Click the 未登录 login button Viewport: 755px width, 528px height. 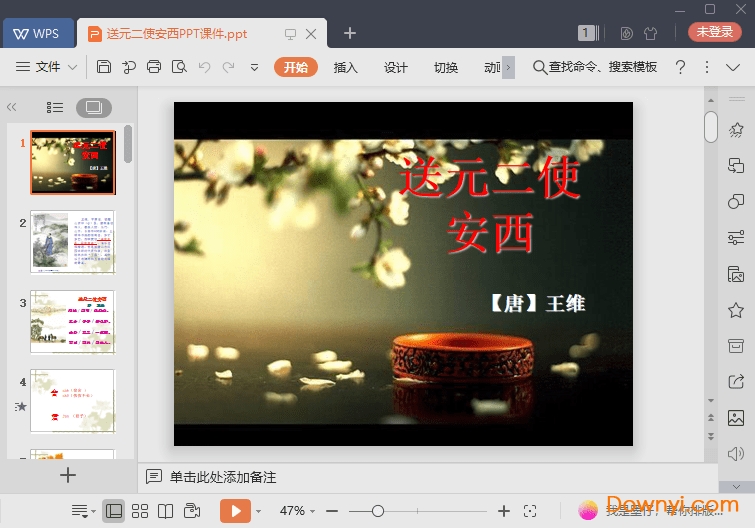tap(715, 32)
